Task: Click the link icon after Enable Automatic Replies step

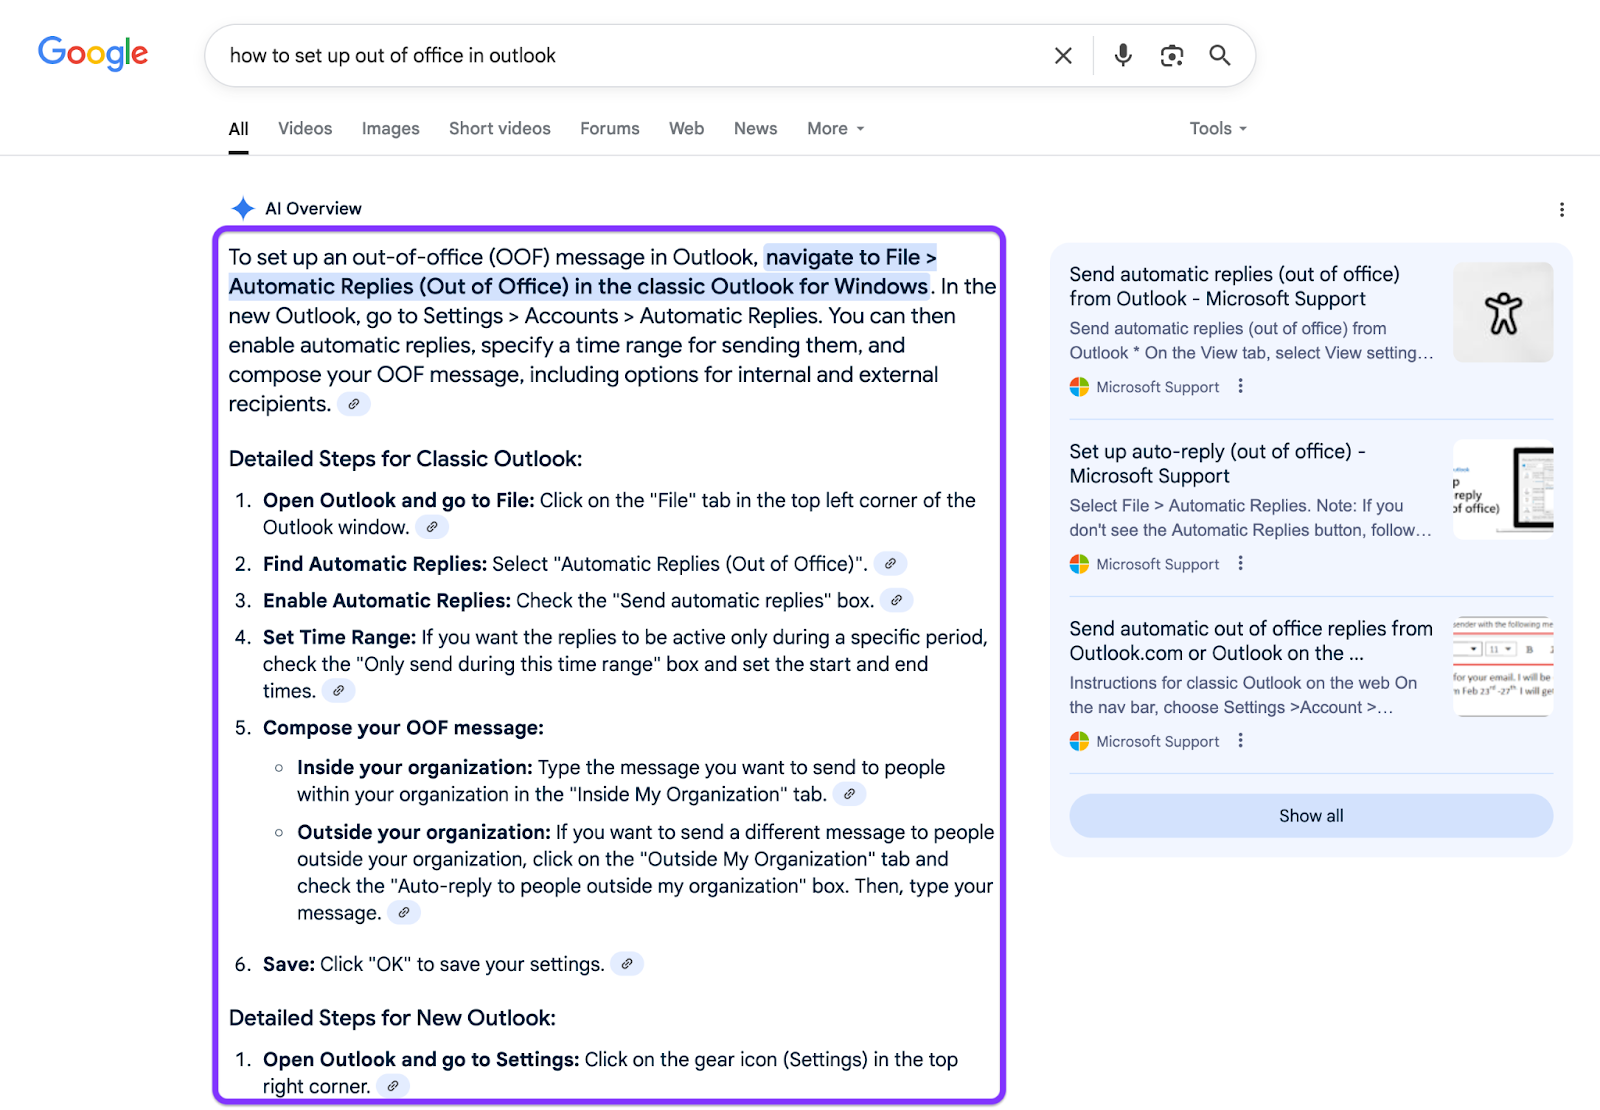Action: (897, 601)
